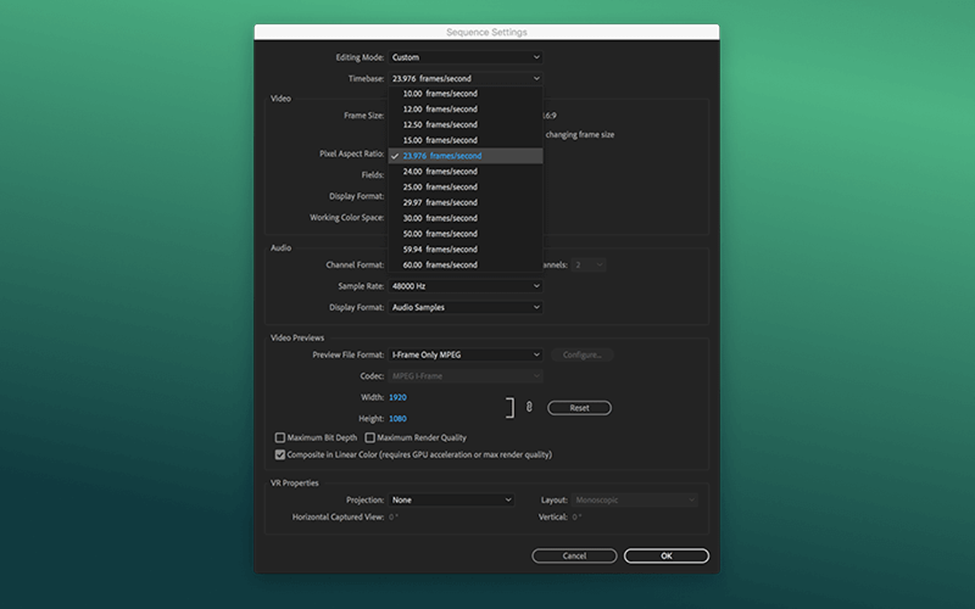The width and height of the screenshot is (975, 609).
Task: Select 30.00 frames/second option
Action: [x=466, y=218]
